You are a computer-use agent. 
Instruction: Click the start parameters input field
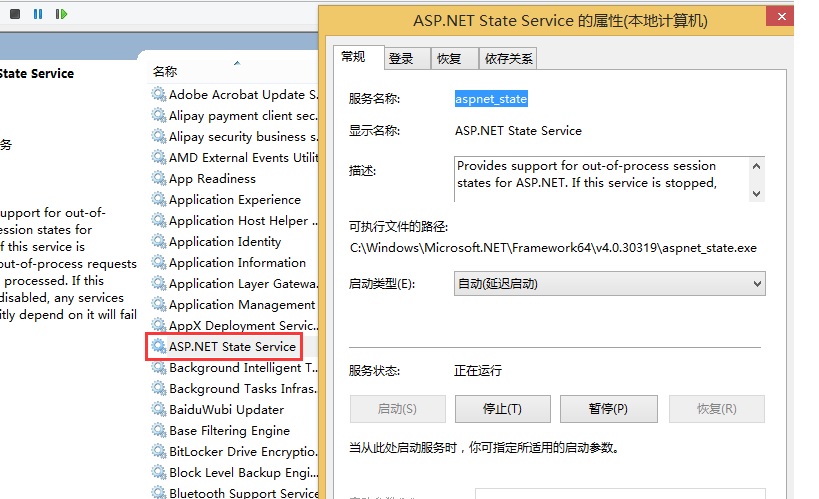620,494
